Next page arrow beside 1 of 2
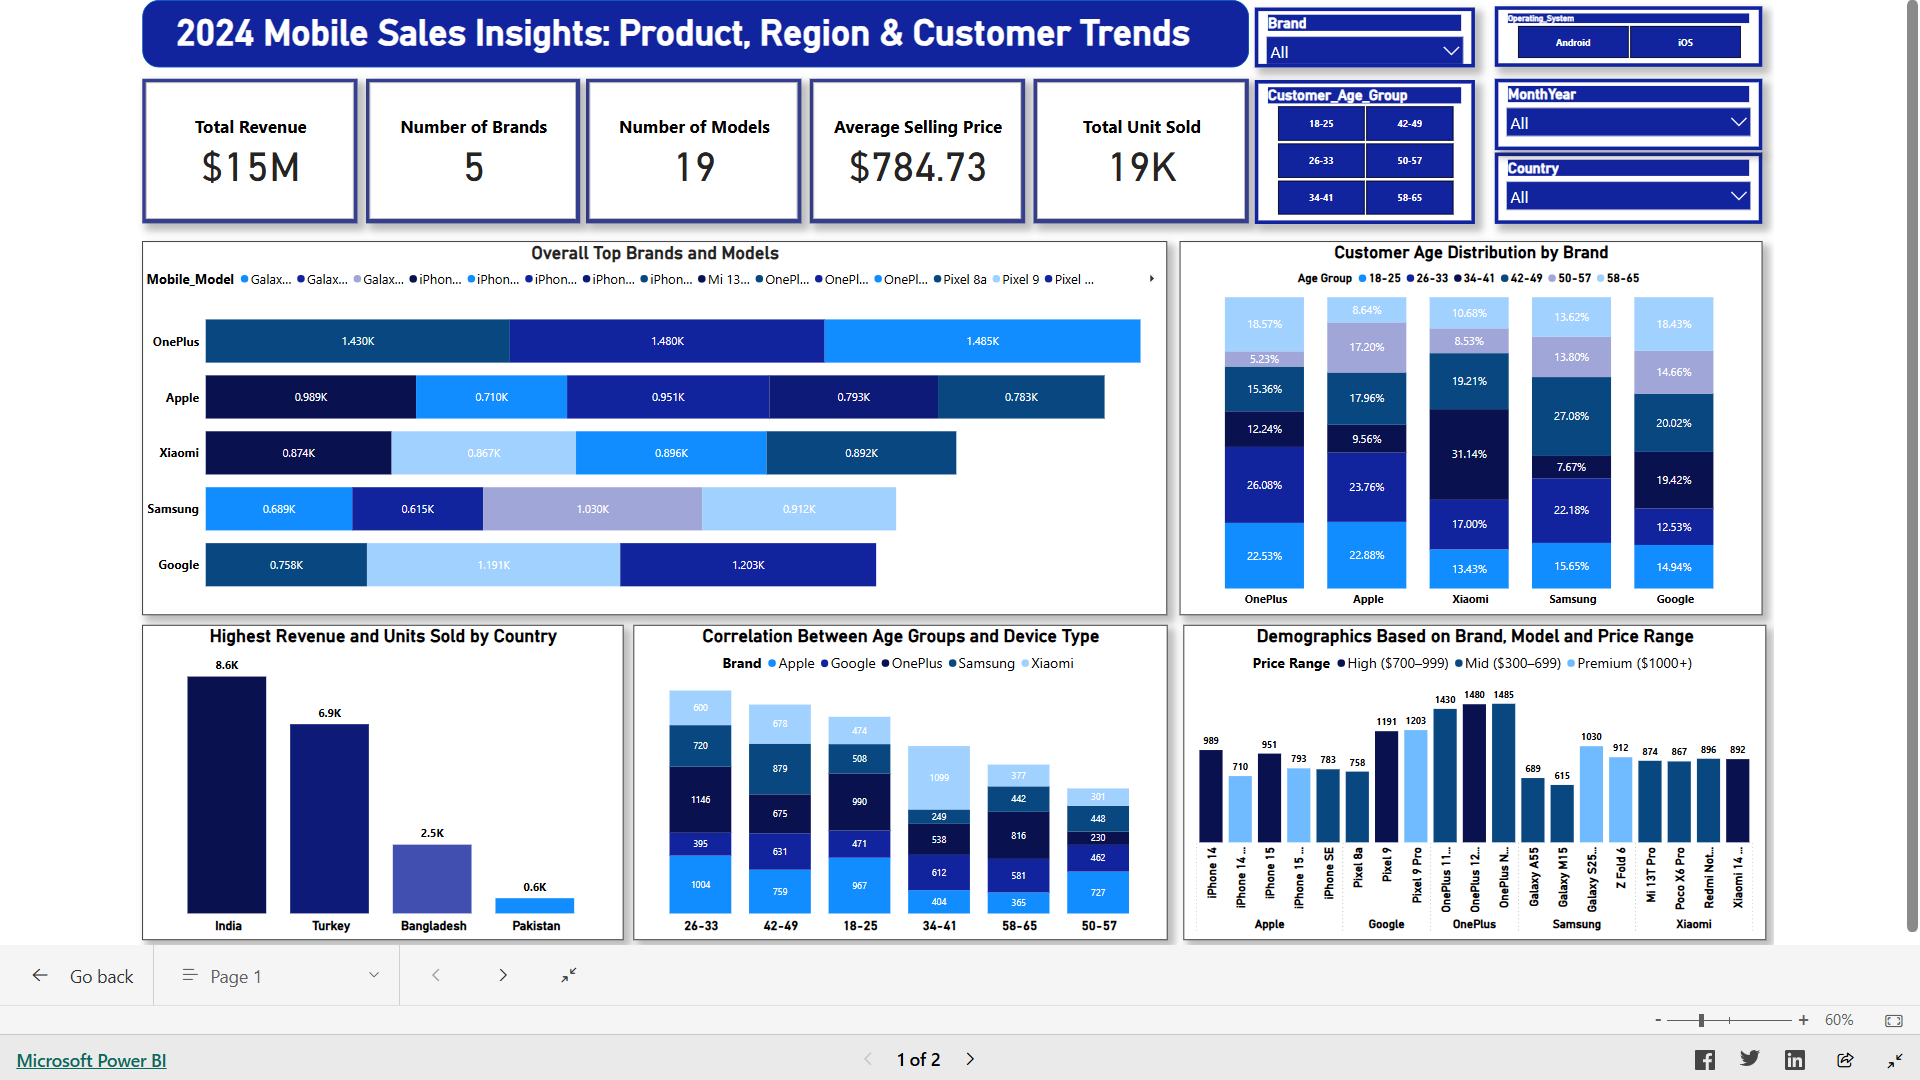Image resolution: width=1920 pixels, height=1080 pixels. (970, 1059)
